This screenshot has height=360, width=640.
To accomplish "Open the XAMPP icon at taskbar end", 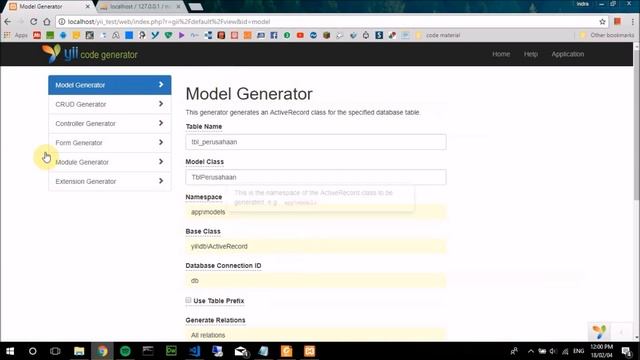I will click(x=309, y=351).
